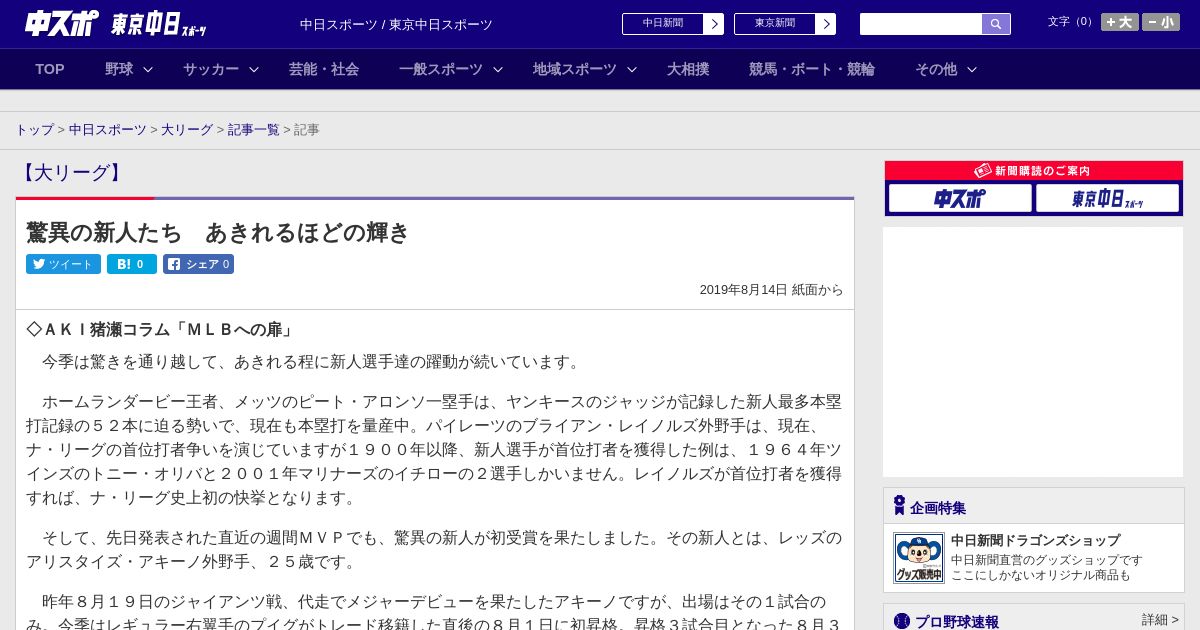Click the 【大リーグ】 section heading
The image size is (1200, 630).
(72, 173)
